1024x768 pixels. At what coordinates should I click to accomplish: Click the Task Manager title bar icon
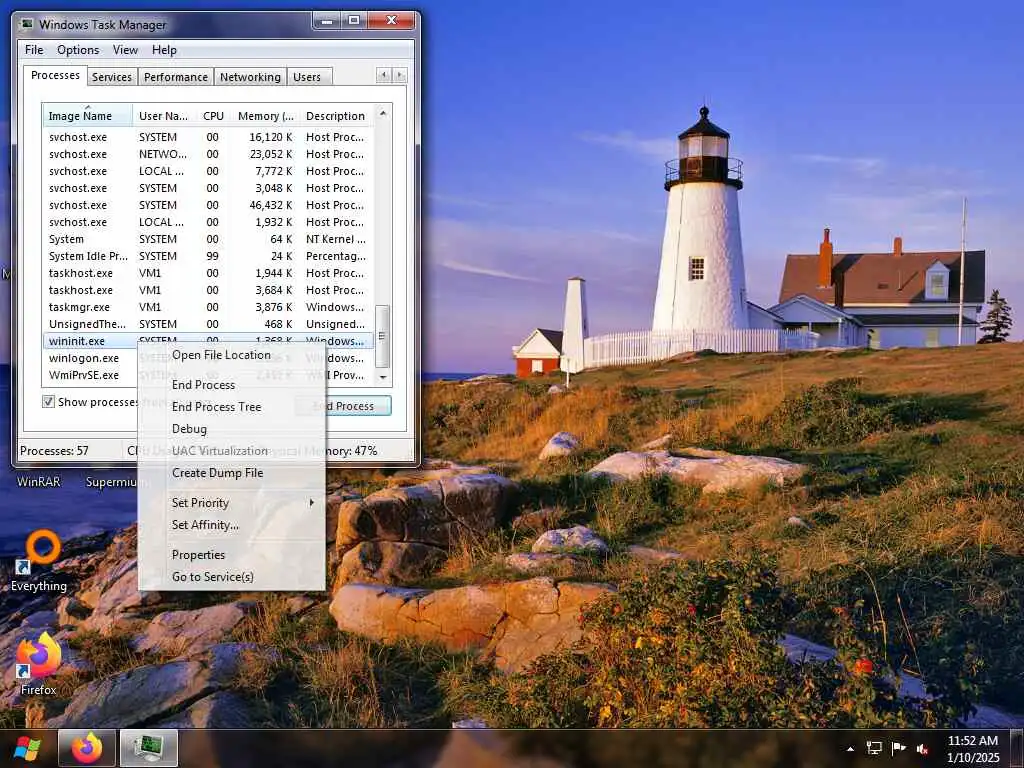(x=25, y=24)
